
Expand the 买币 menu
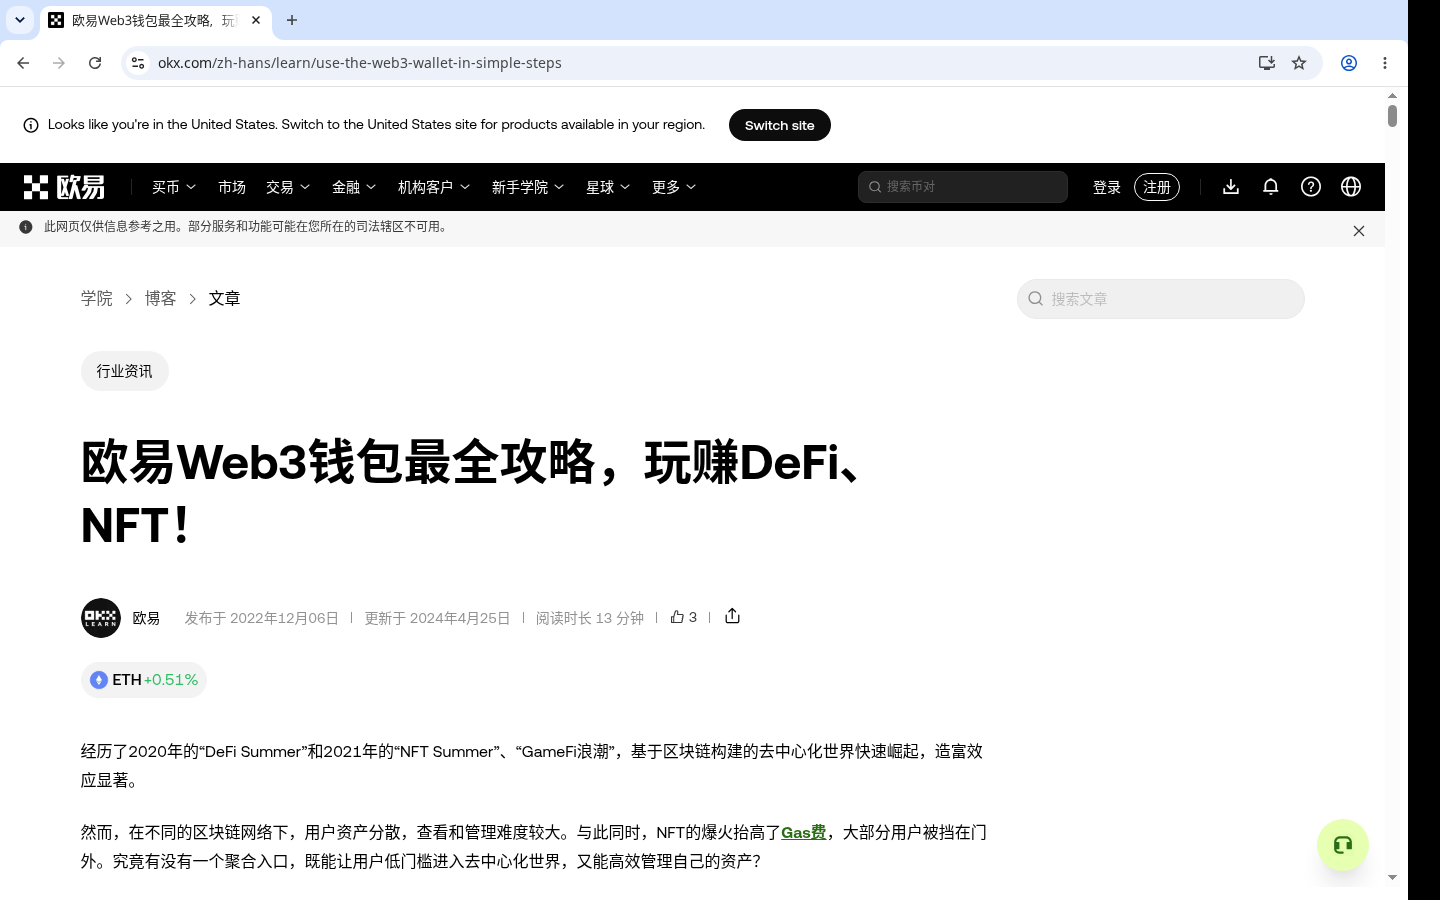coord(174,187)
